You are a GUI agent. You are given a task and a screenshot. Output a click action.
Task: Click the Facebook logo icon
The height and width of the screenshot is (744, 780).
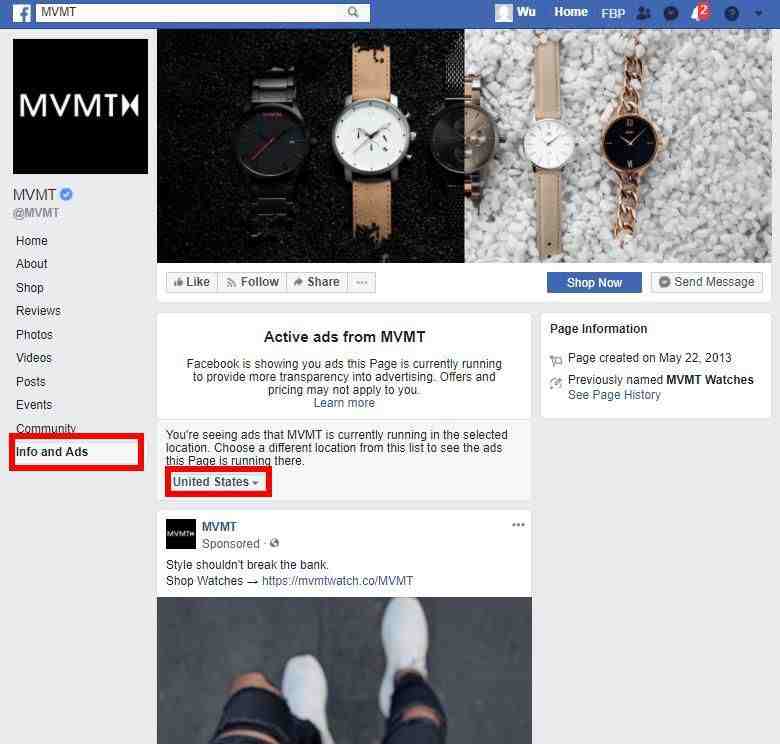(21, 13)
